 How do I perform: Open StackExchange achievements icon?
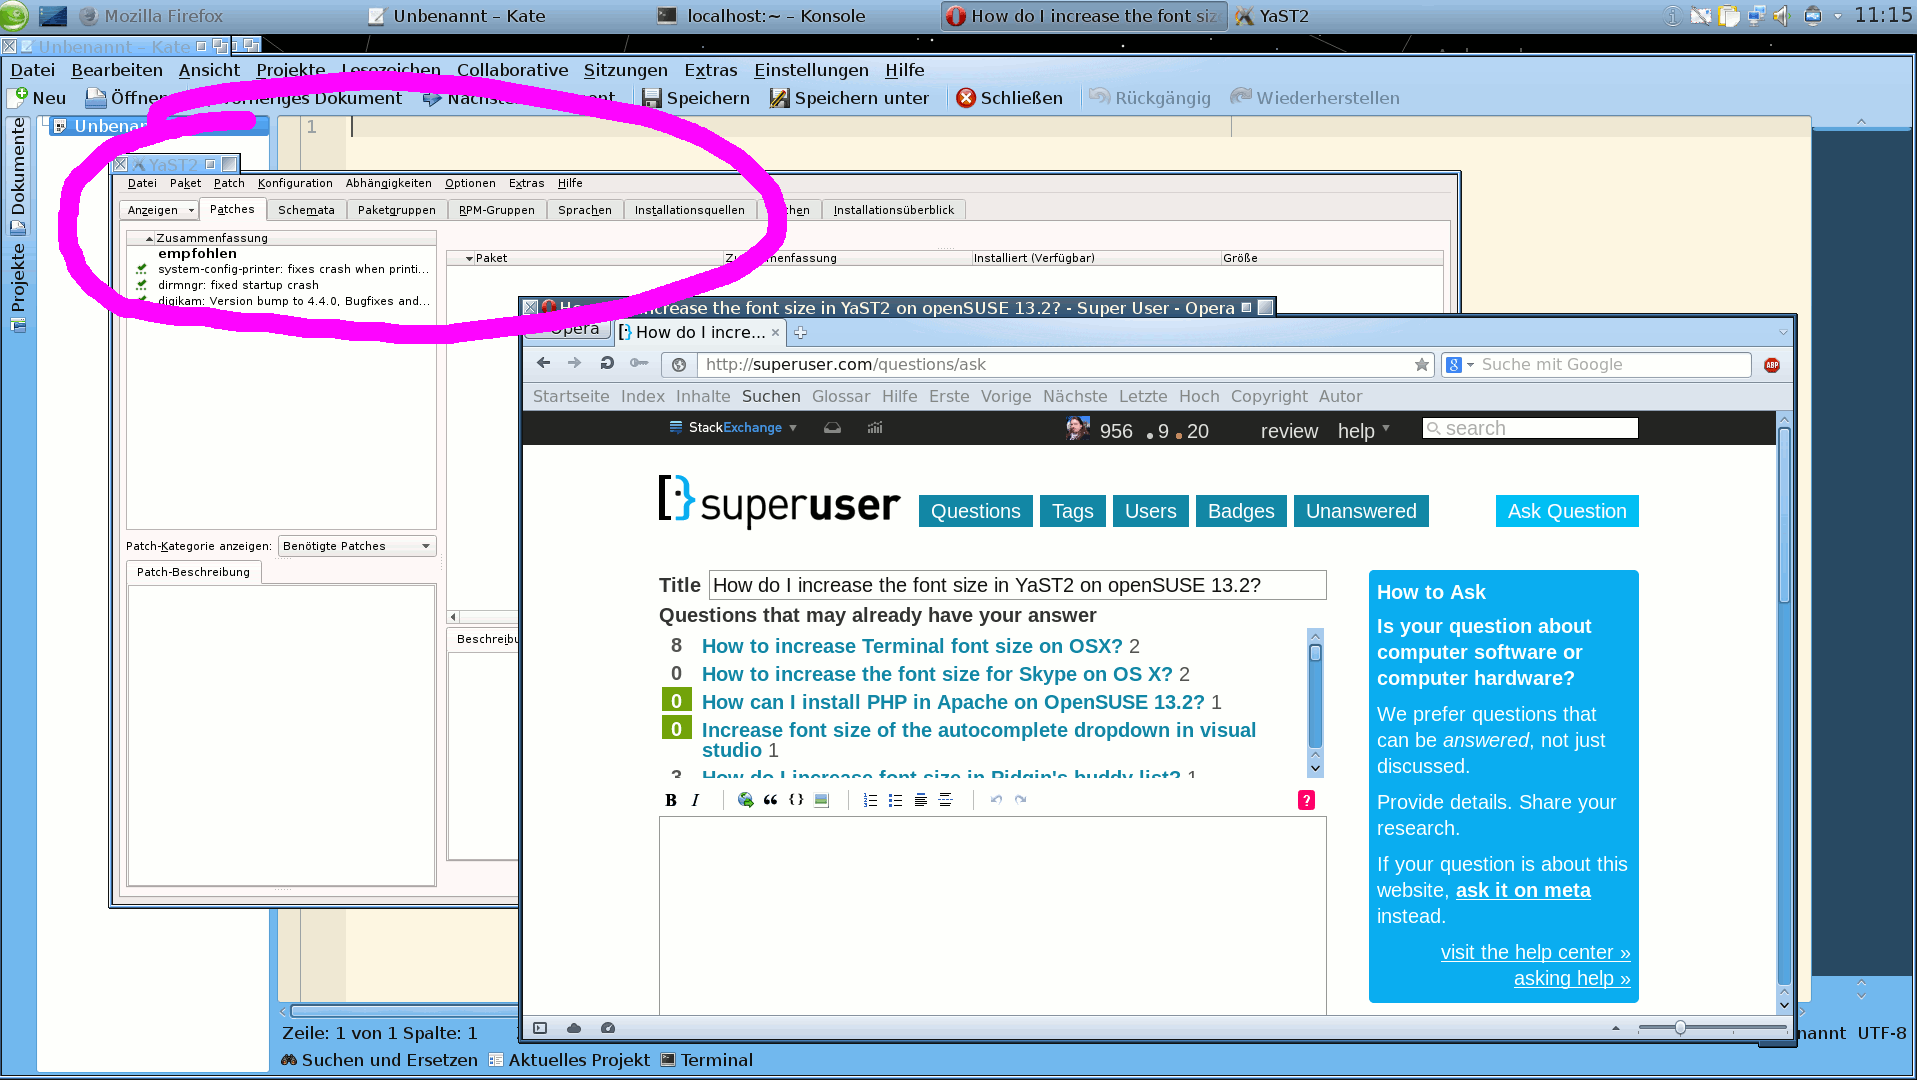(875, 428)
